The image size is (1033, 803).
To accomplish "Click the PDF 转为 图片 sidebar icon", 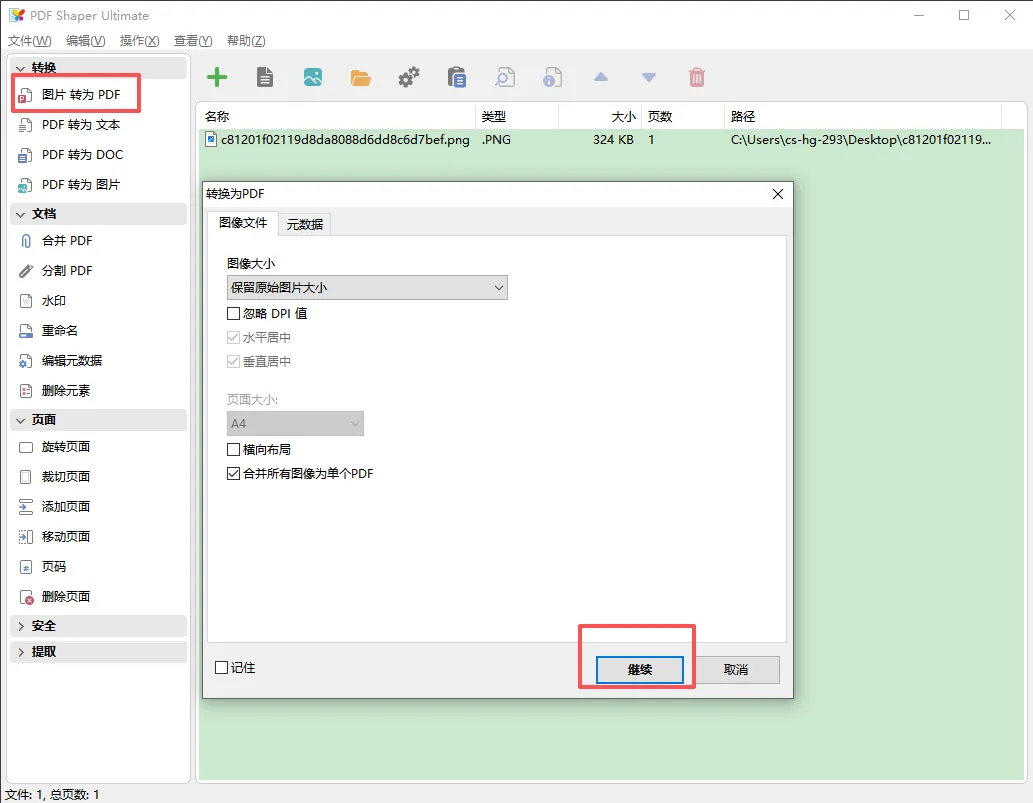I will 25,185.
